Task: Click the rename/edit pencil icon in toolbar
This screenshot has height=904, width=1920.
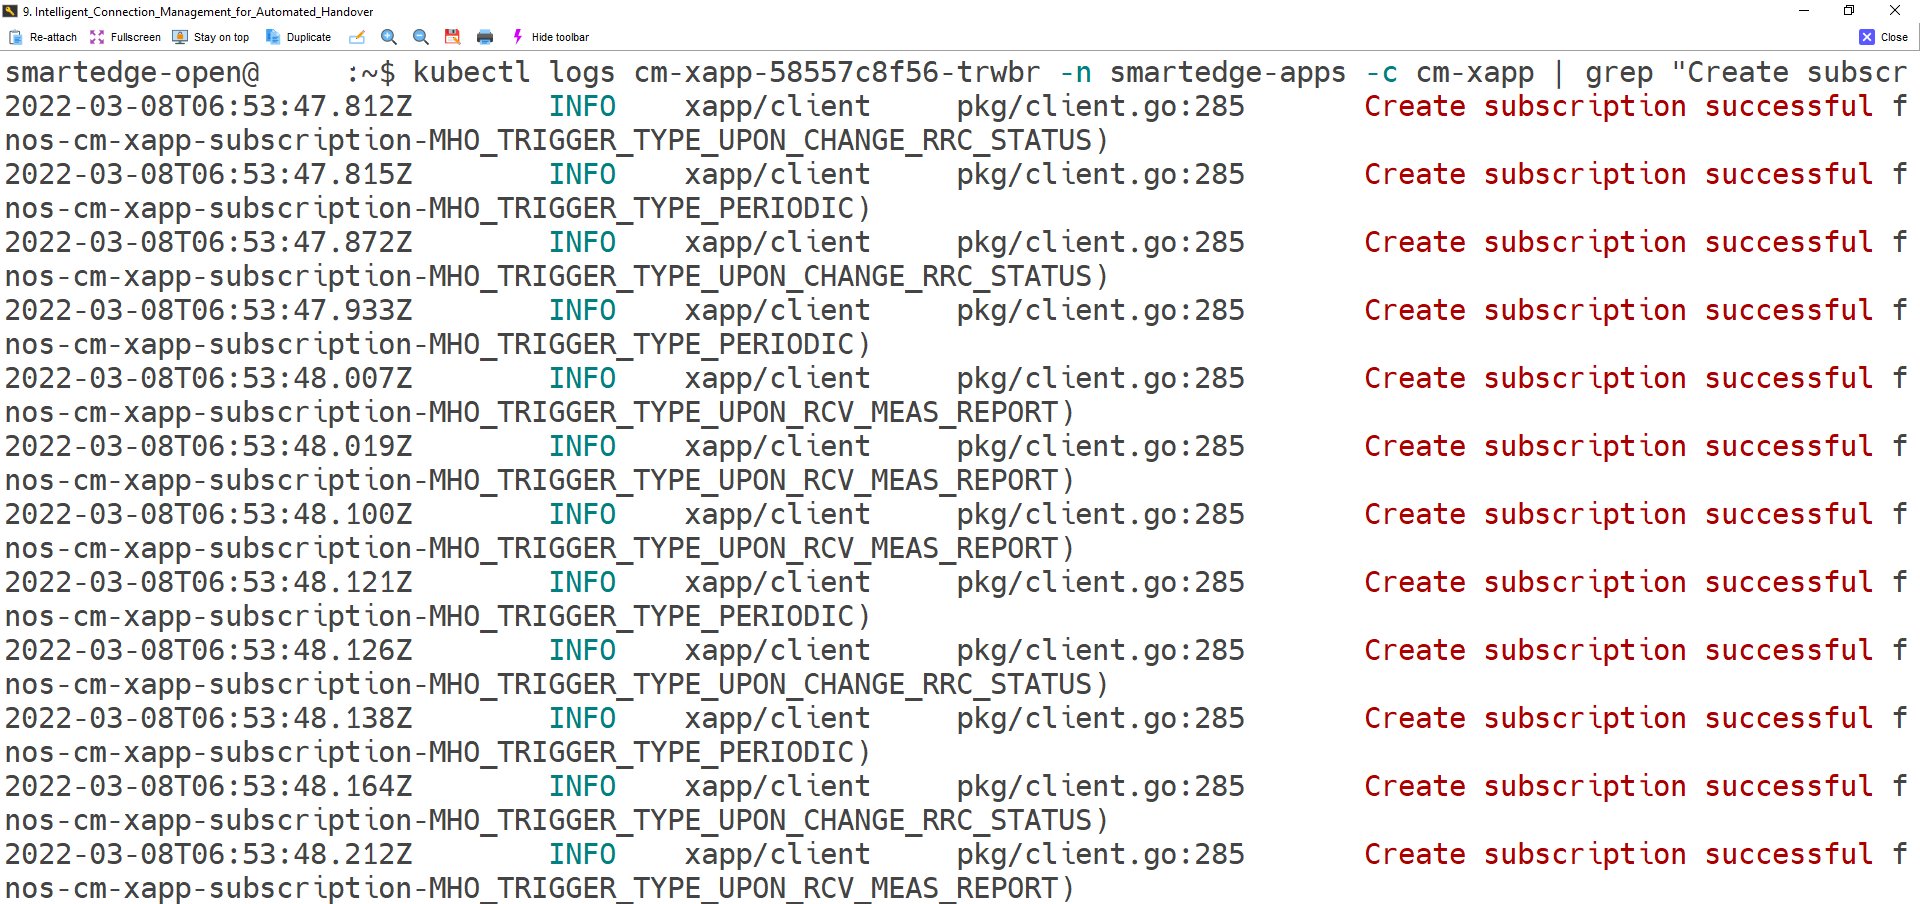Action: (357, 37)
